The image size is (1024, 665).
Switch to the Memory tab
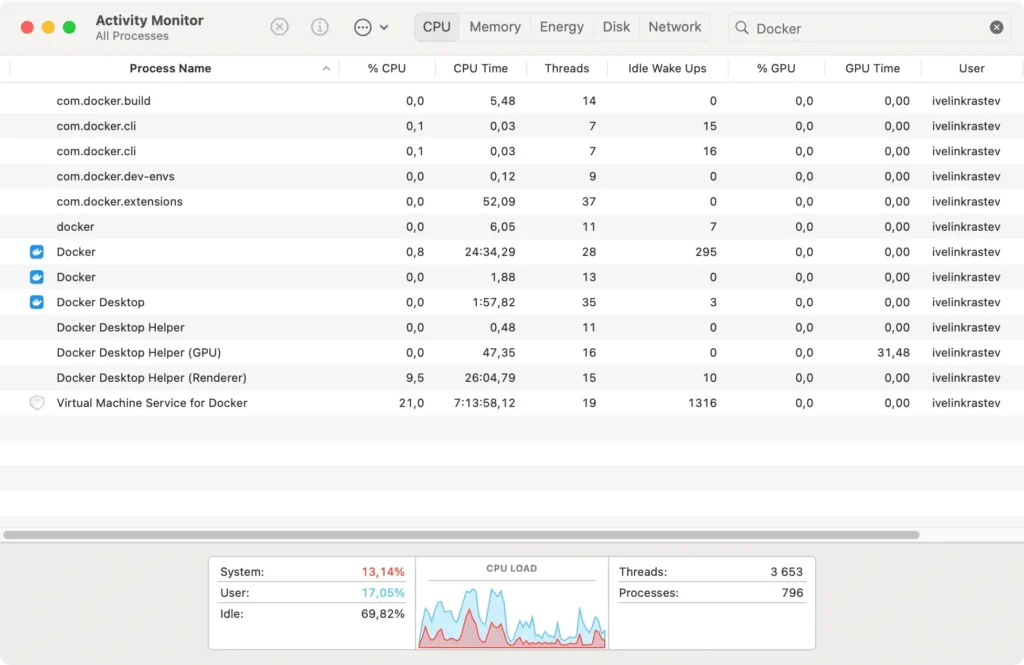495,27
